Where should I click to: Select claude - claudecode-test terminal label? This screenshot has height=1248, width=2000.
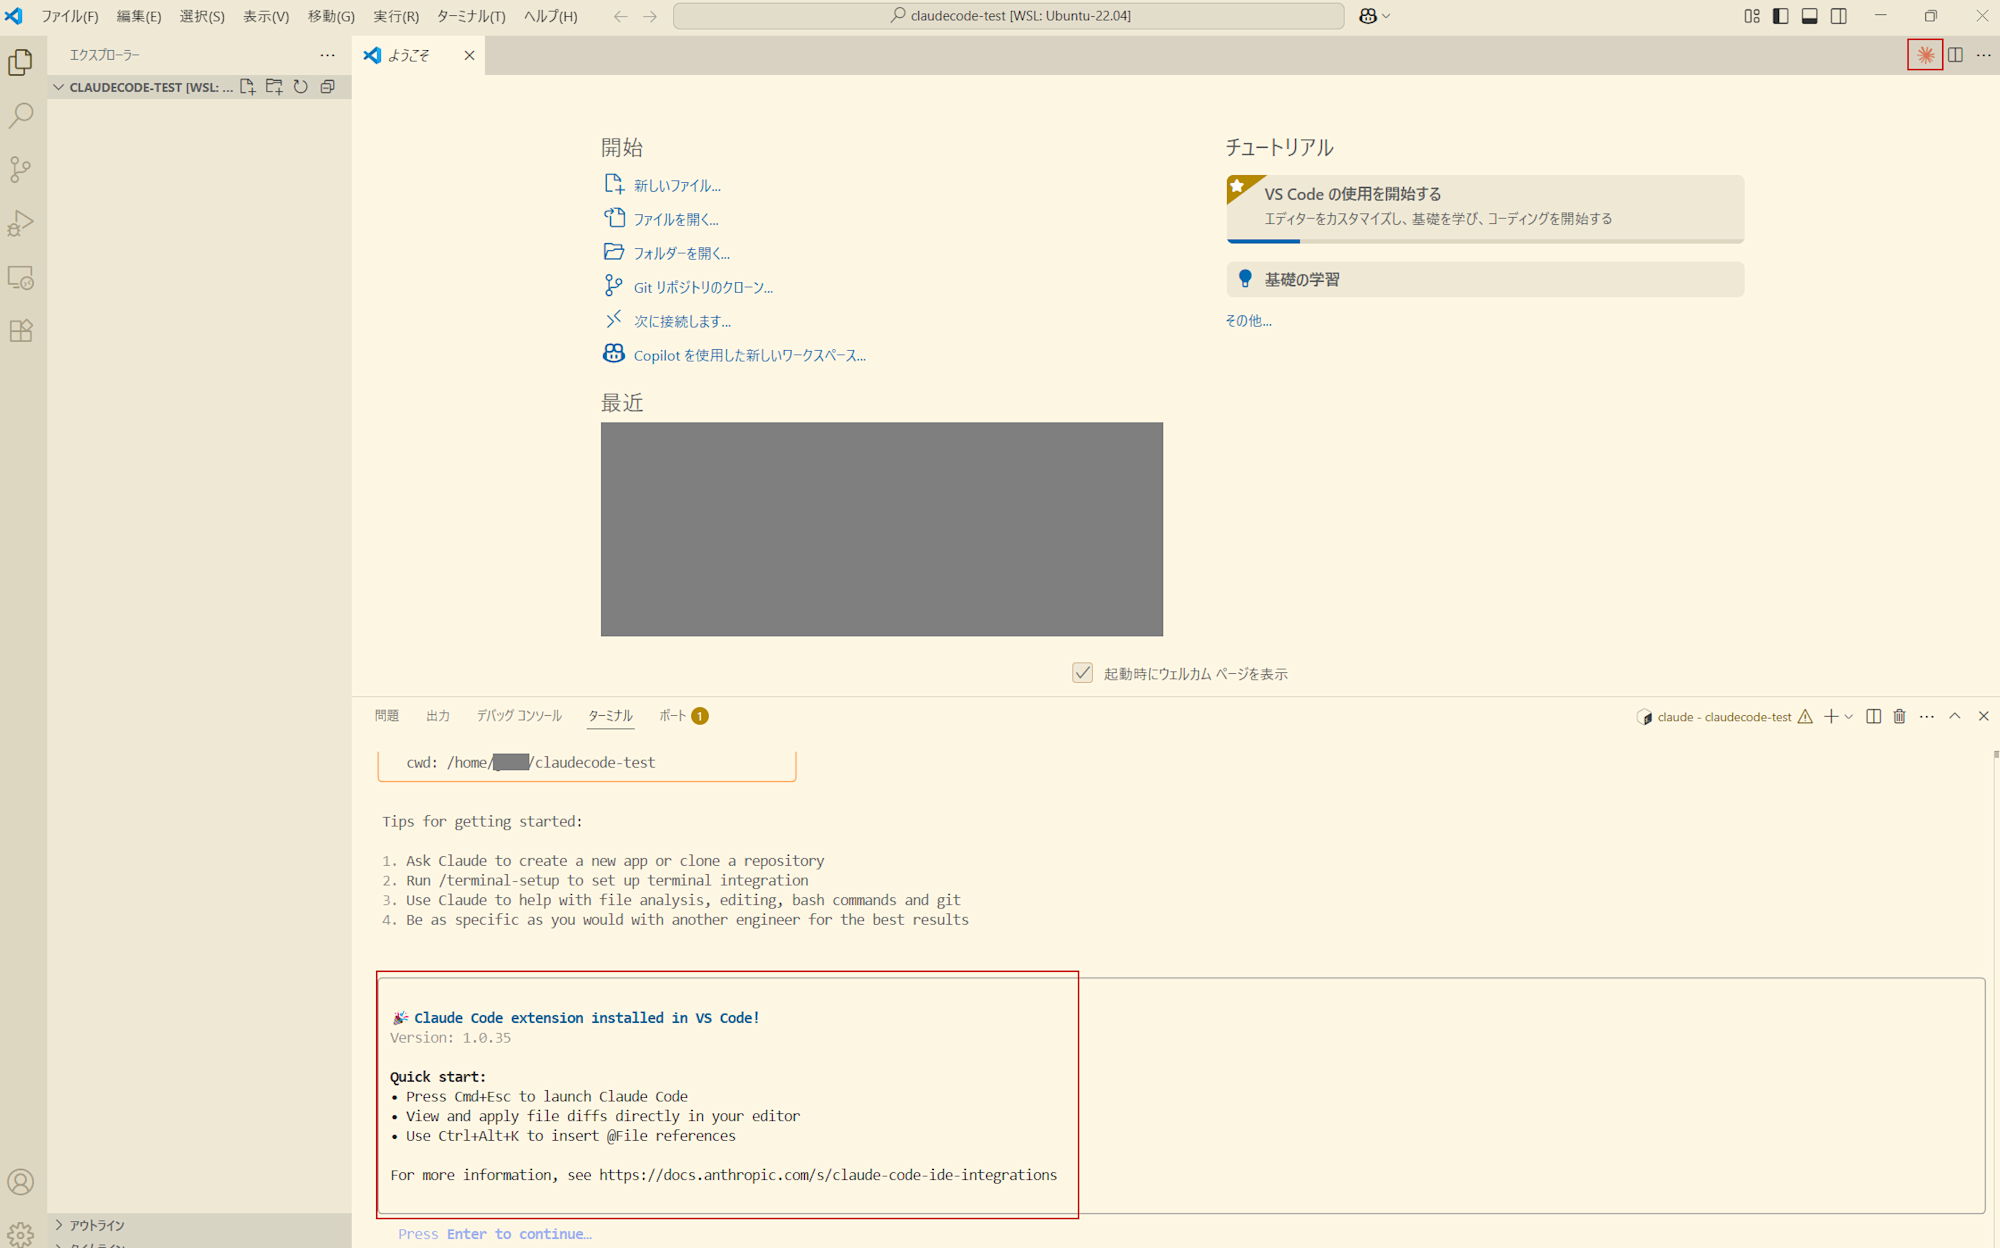click(1724, 716)
